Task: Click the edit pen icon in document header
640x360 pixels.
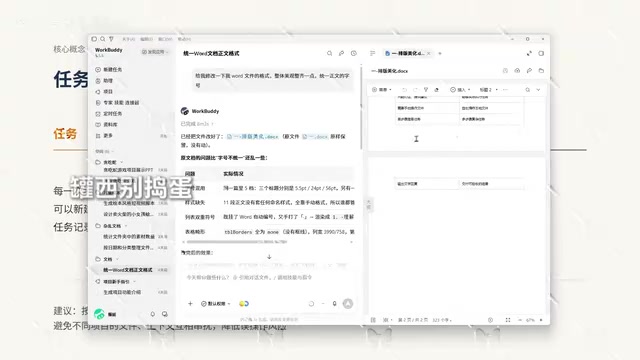Action: 529,71
